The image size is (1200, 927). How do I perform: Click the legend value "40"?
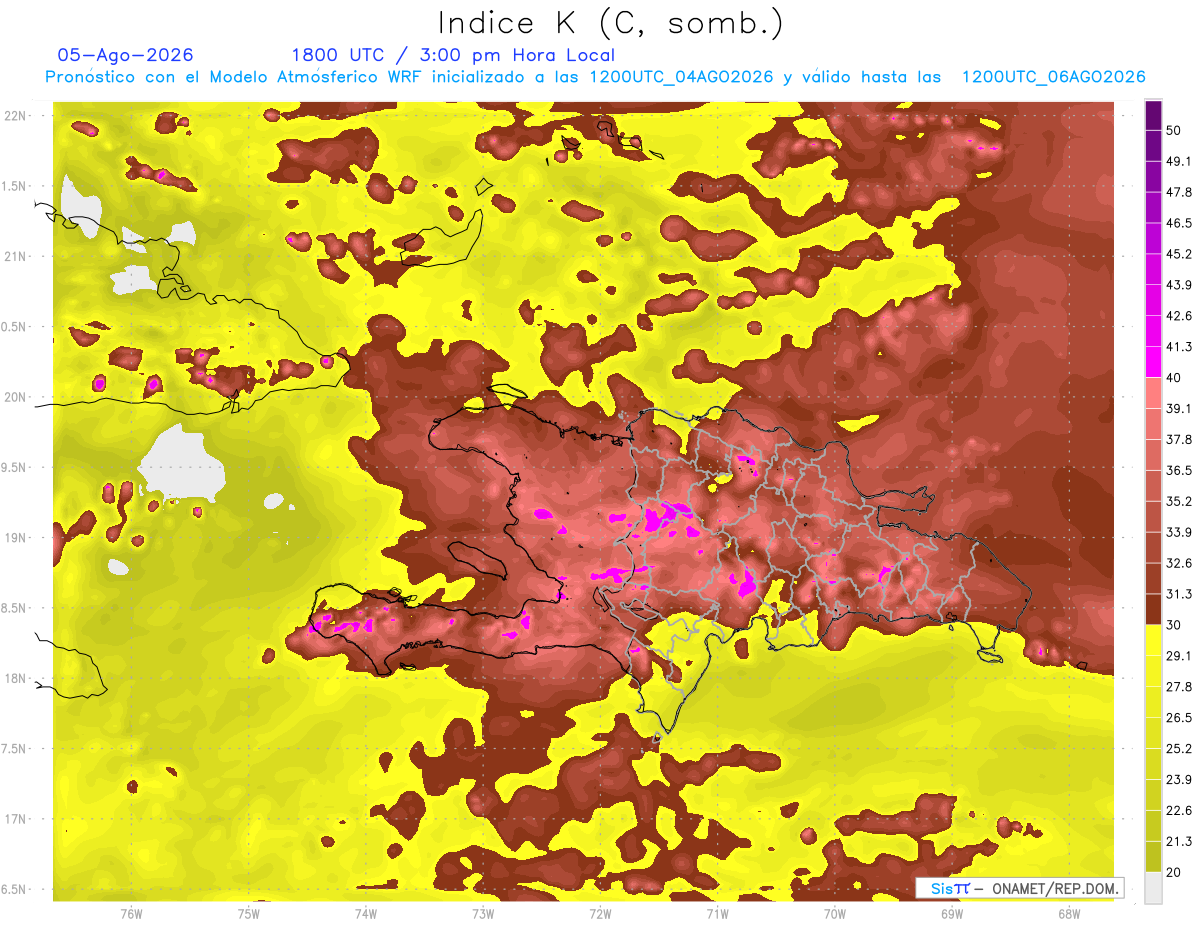tap(1174, 378)
